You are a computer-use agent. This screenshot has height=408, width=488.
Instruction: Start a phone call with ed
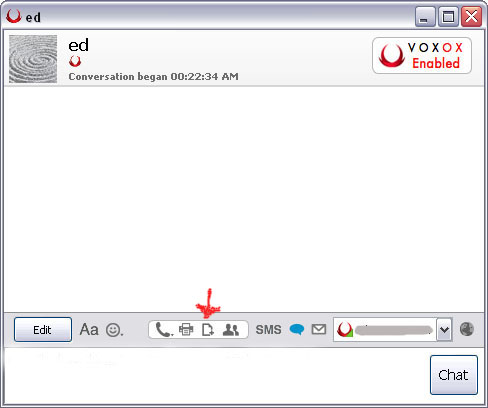pyautogui.click(x=163, y=330)
